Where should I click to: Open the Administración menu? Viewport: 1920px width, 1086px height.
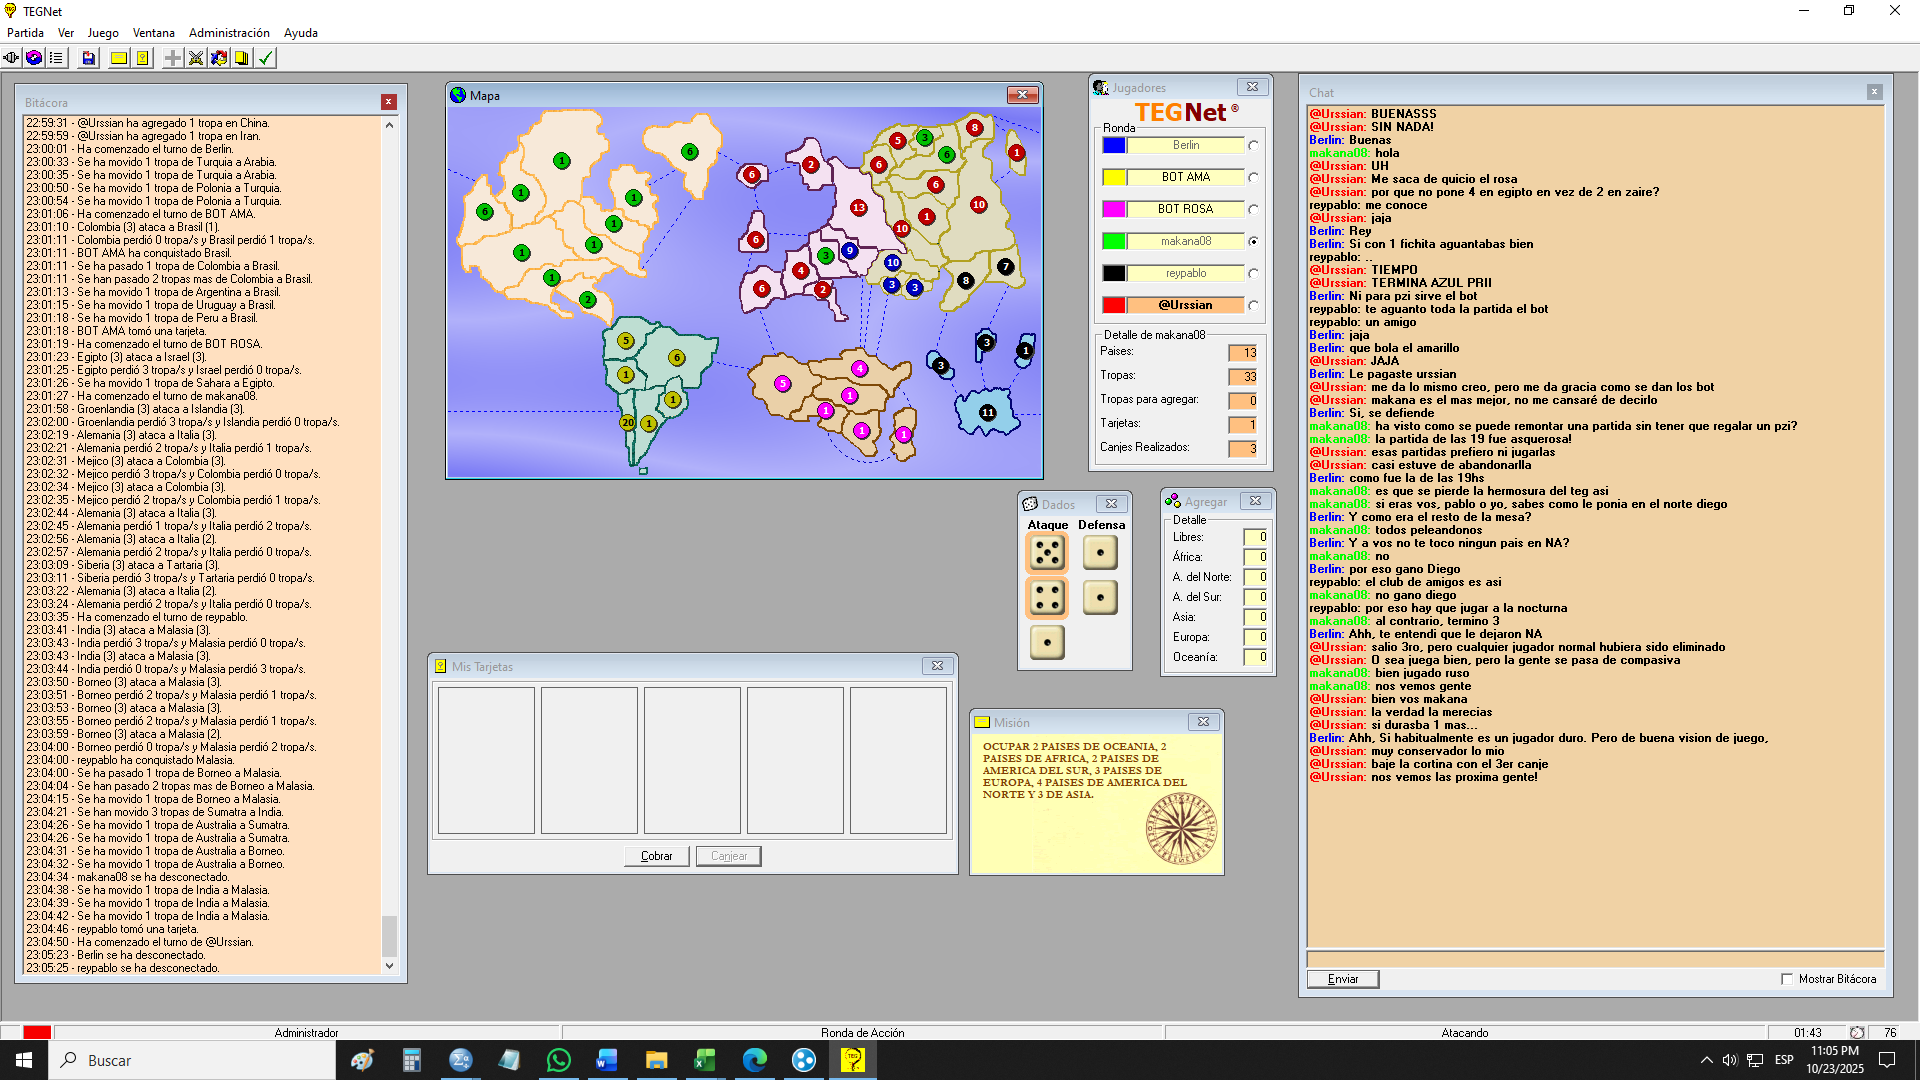tap(229, 33)
